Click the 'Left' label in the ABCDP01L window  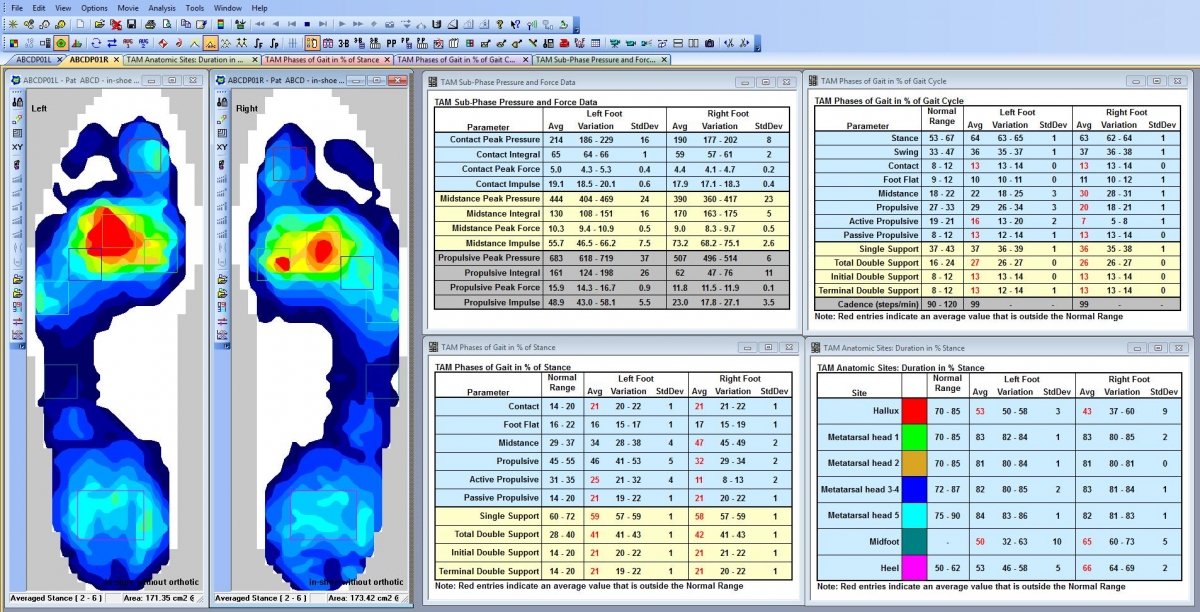[x=39, y=108]
